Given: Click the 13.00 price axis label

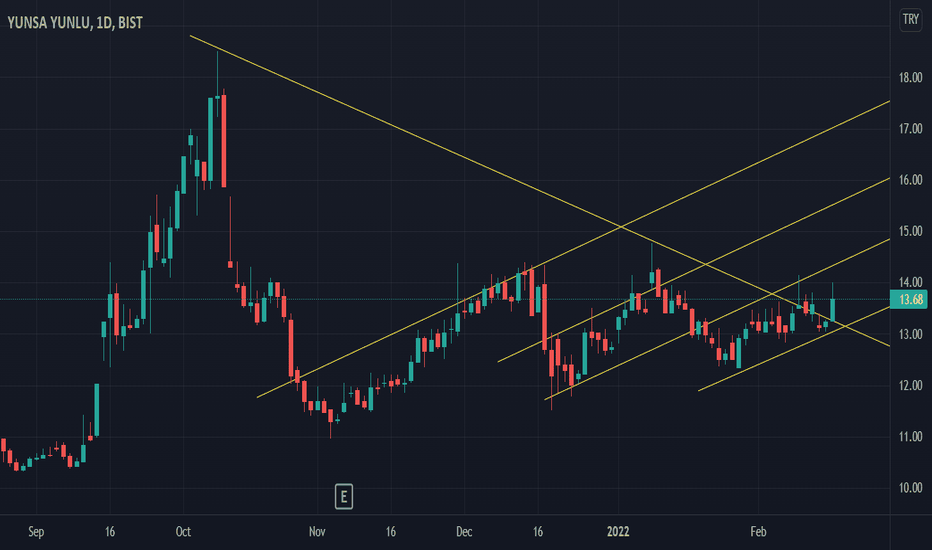Looking at the screenshot, I should tap(910, 334).
